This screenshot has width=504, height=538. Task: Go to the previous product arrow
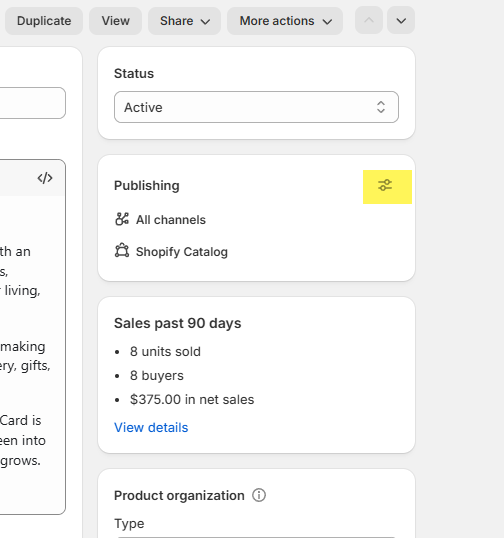tap(369, 21)
